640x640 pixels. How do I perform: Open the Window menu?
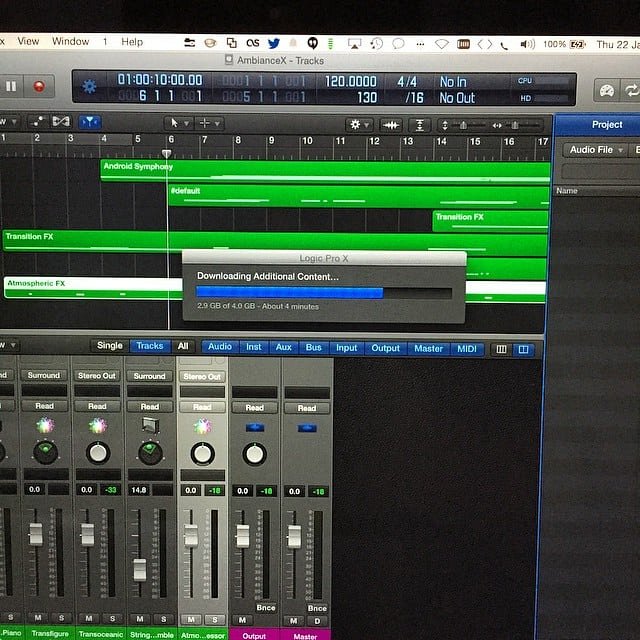pos(70,42)
